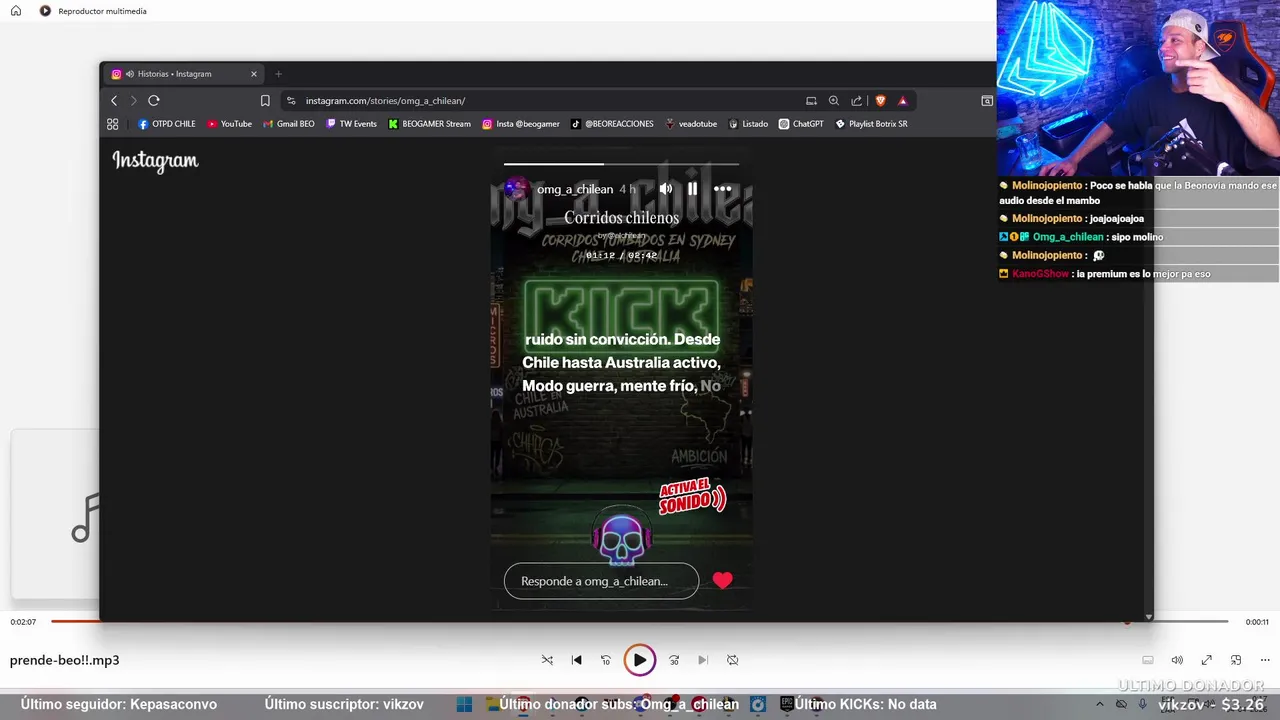This screenshot has width=1280, height=720.
Task: Click the story progress bar at top
Action: (621, 164)
